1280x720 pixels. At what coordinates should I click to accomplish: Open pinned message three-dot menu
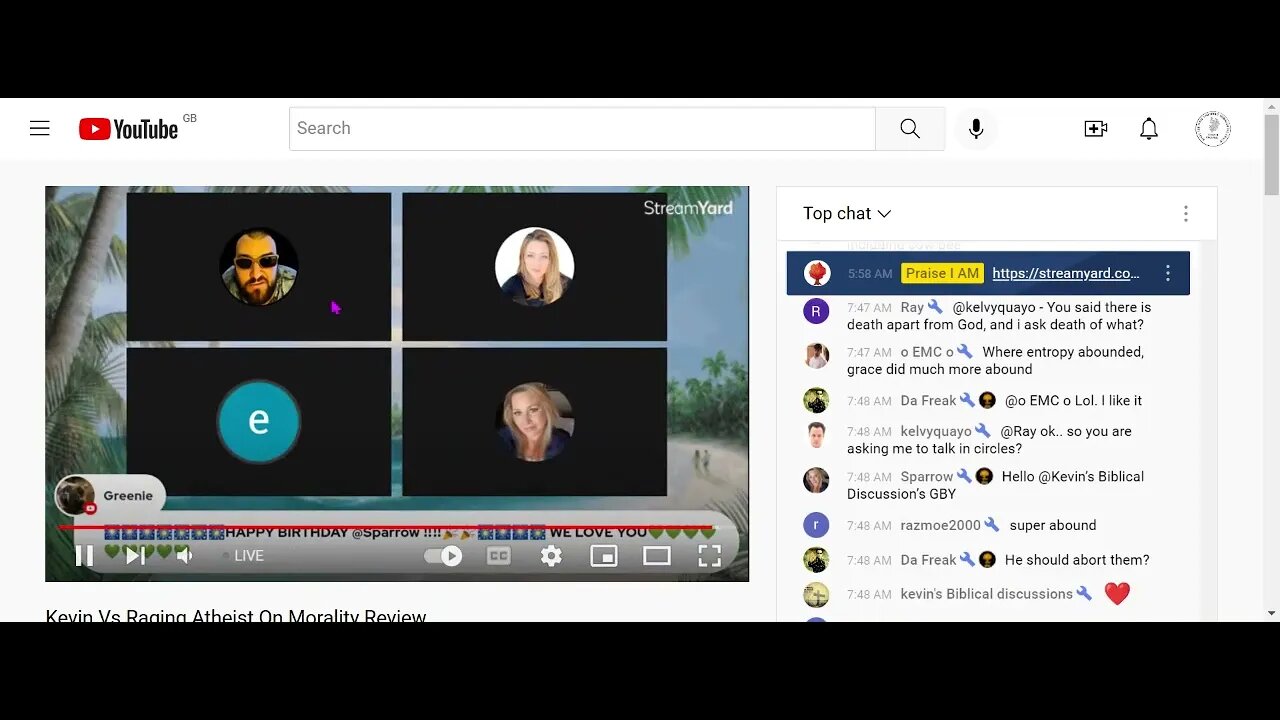point(1168,273)
